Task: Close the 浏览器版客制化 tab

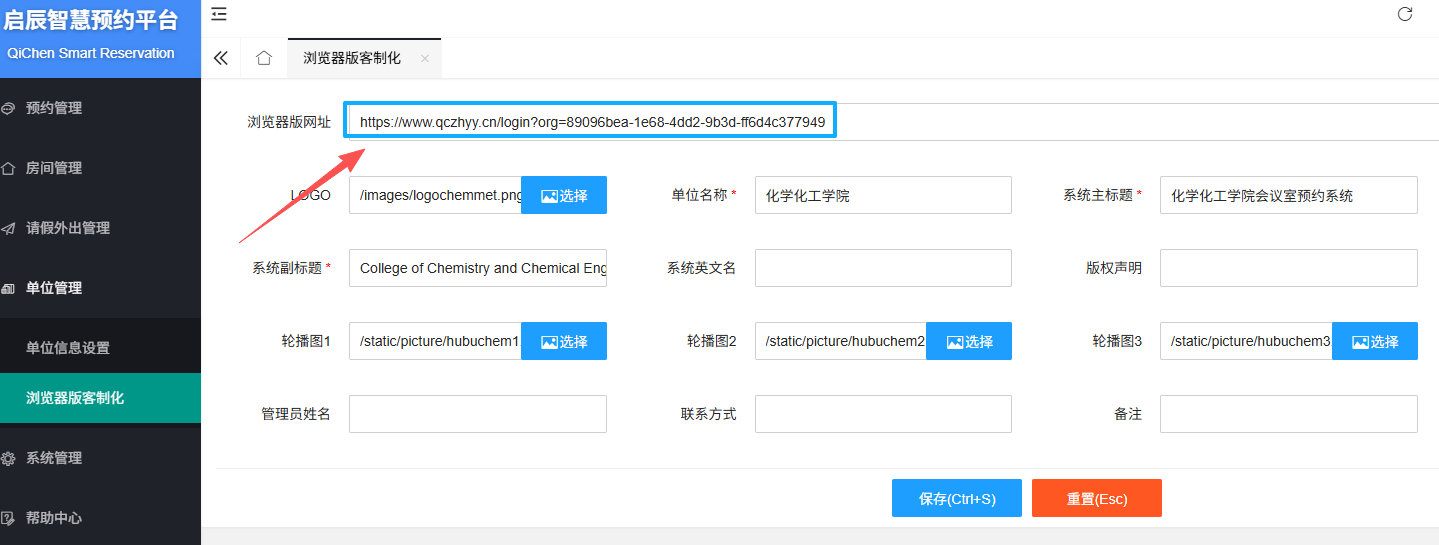Action: click(x=425, y=59)
